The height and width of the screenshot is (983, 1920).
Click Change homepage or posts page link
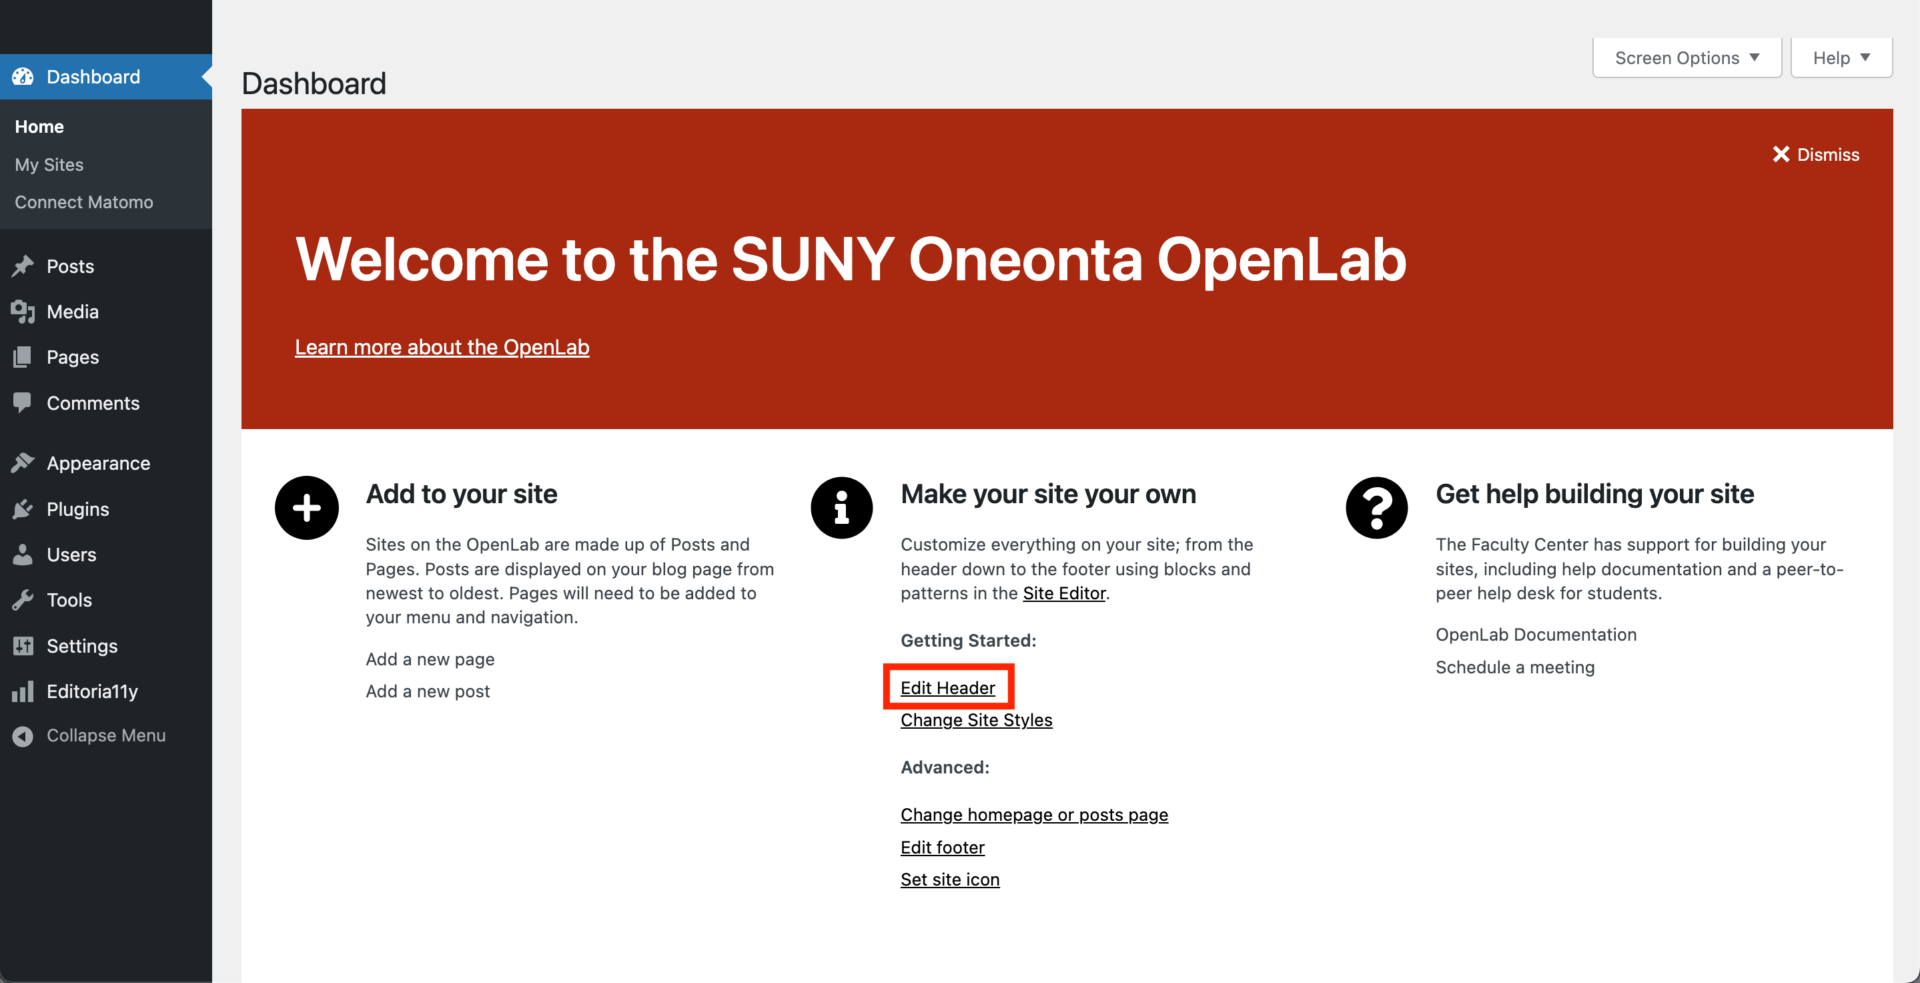[x=1034, y=815]
